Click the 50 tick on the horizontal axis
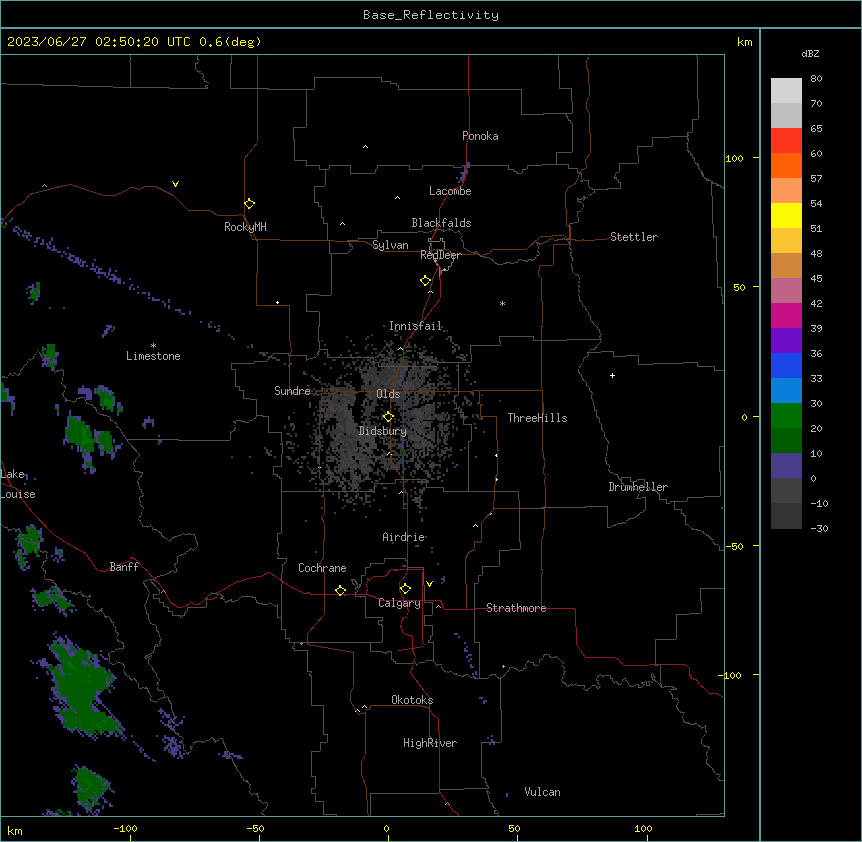This screenshot has width=862, height=842. click(x=514, y=828)
